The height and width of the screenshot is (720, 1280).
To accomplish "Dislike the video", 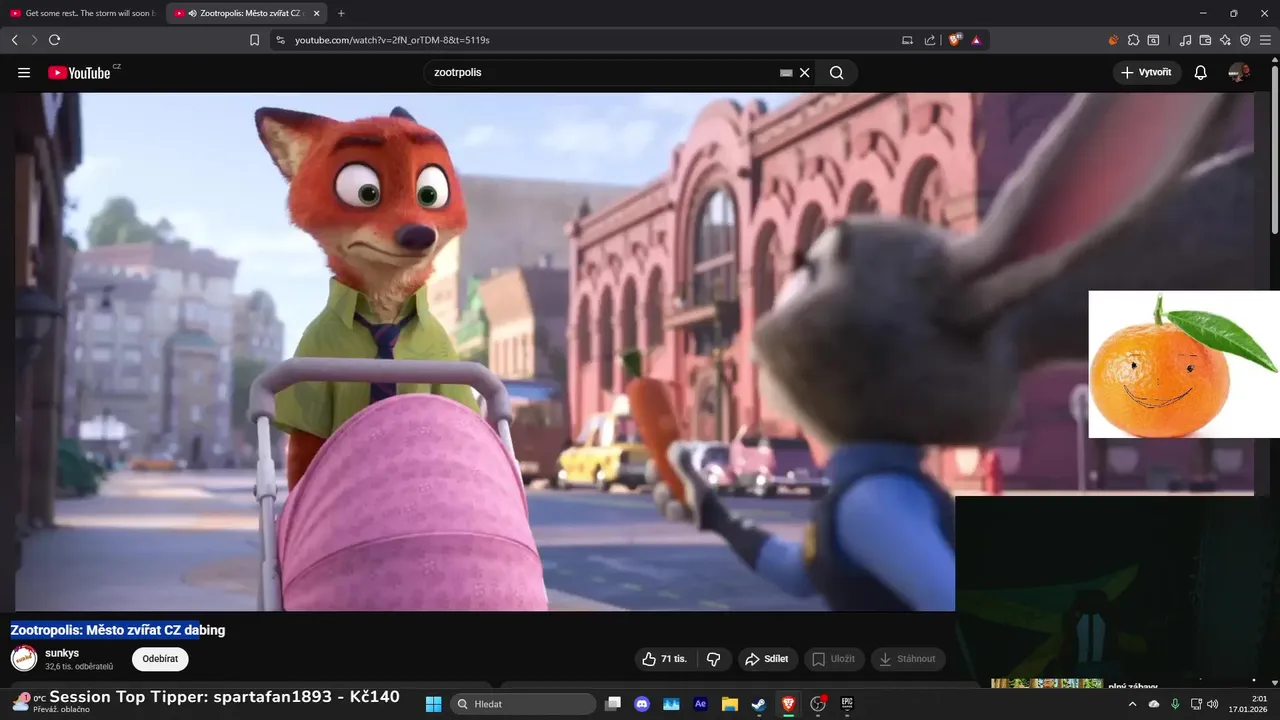I will click(714, 659).
